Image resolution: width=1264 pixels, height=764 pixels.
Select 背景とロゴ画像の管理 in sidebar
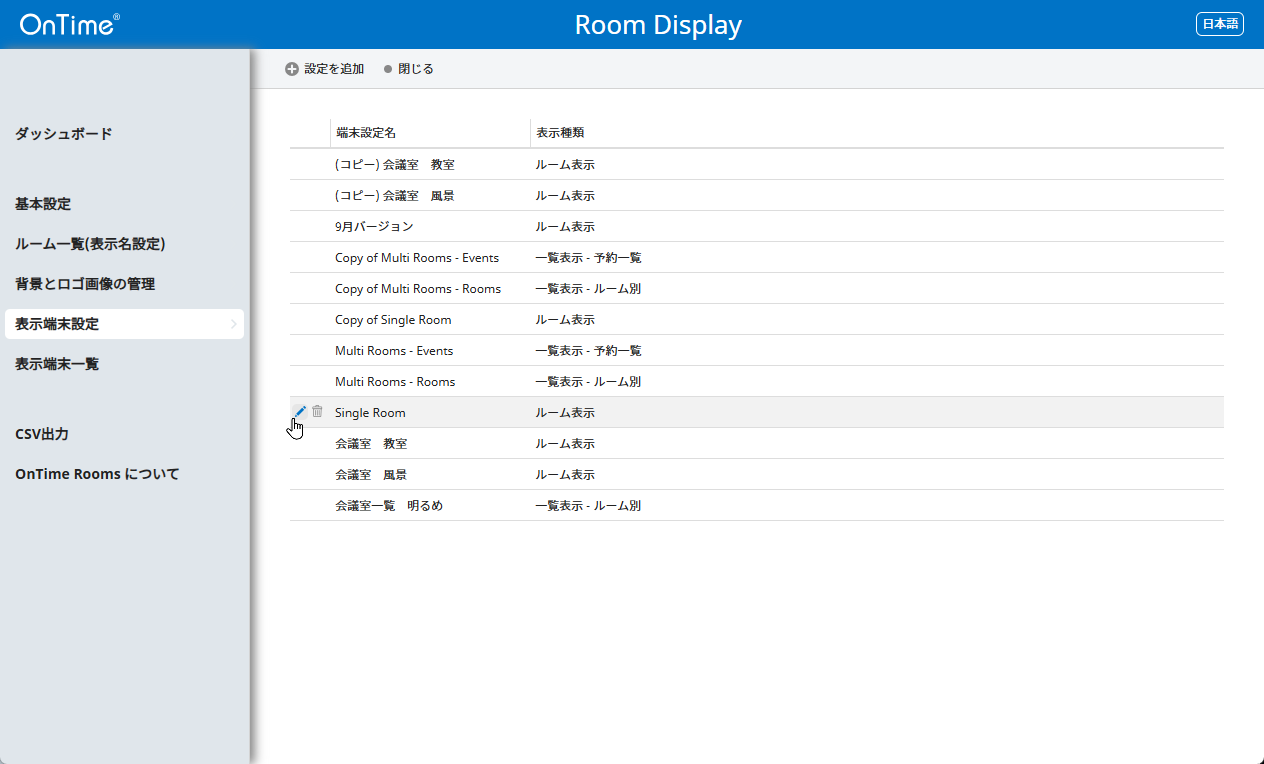tap(85, 284)
